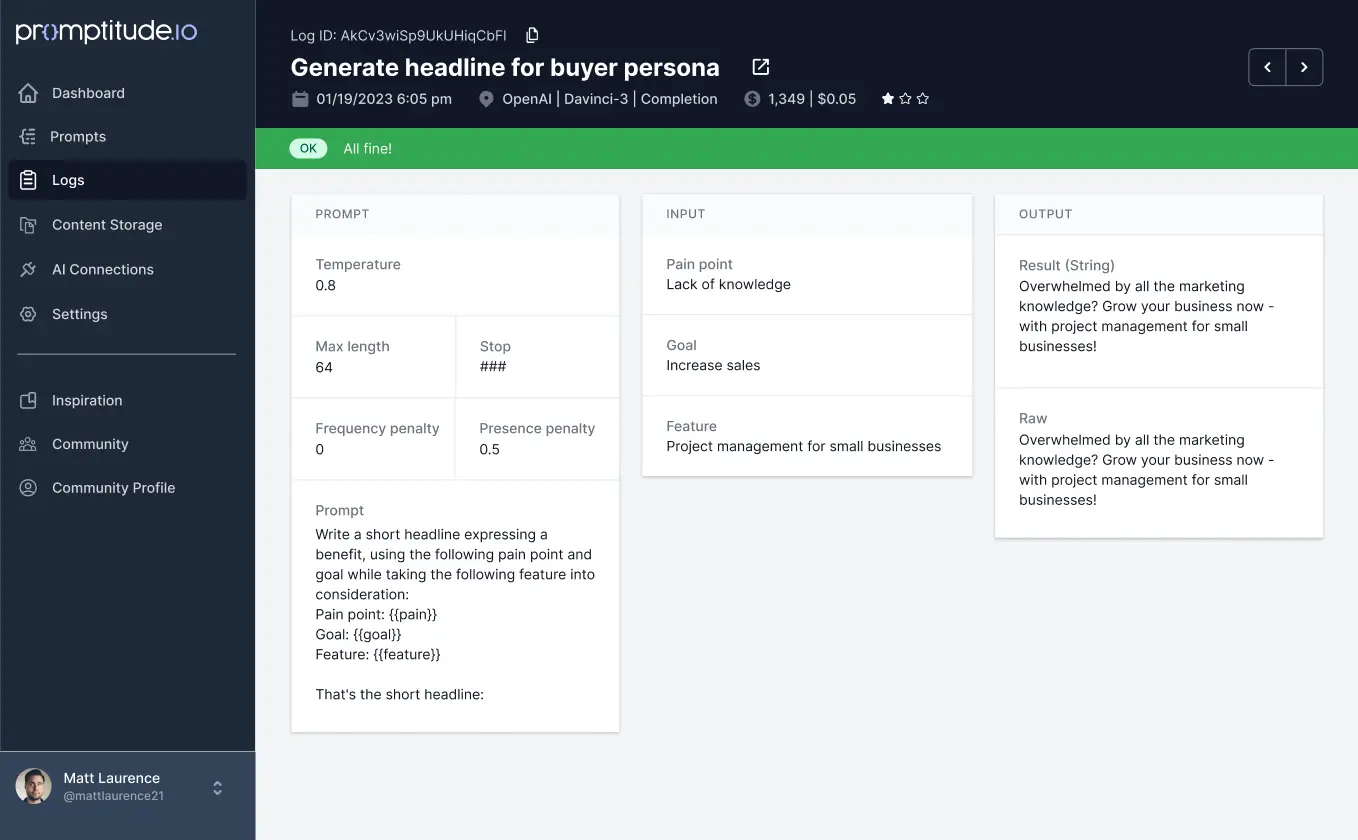
Task: Open Settings from the sidebar
Action: tap(80, 314)
